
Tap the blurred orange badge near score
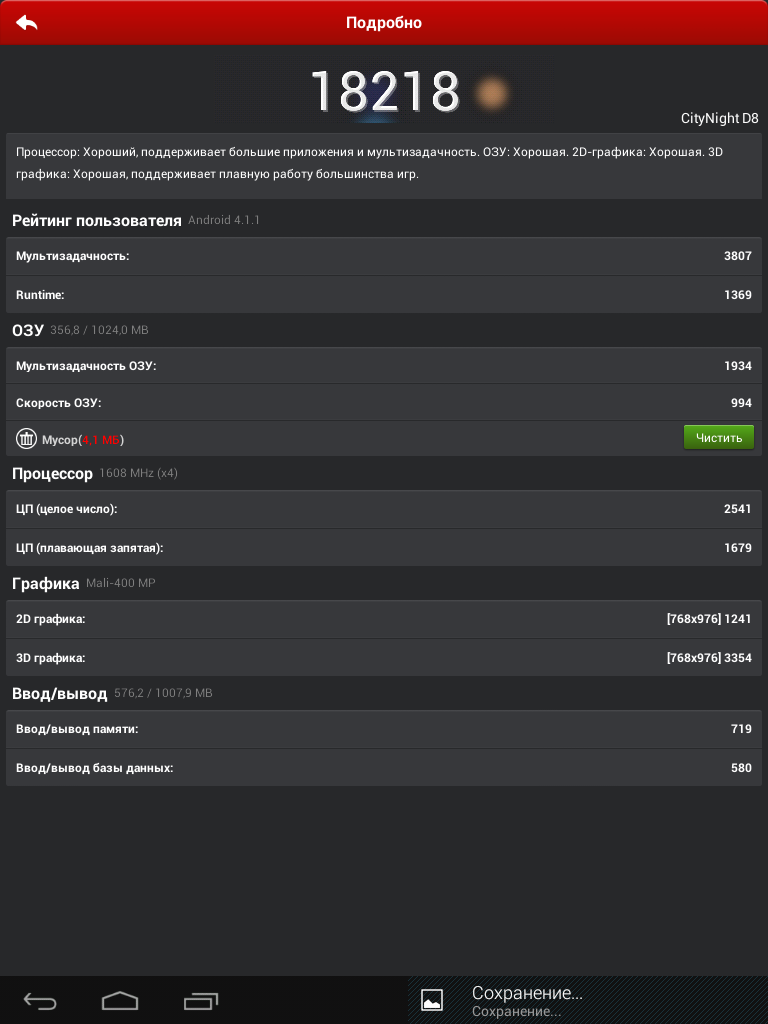point(490,93)
